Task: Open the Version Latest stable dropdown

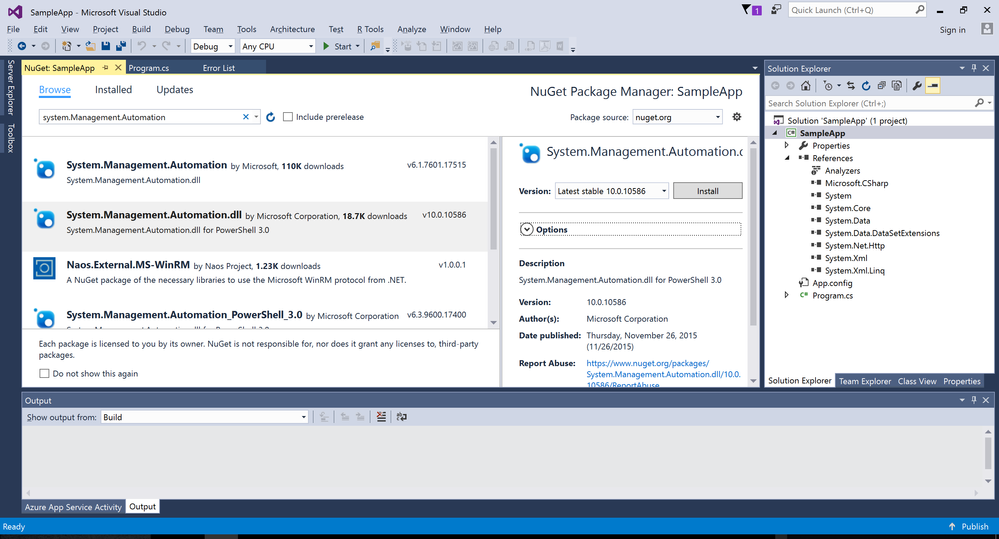Action: point(612,190)
